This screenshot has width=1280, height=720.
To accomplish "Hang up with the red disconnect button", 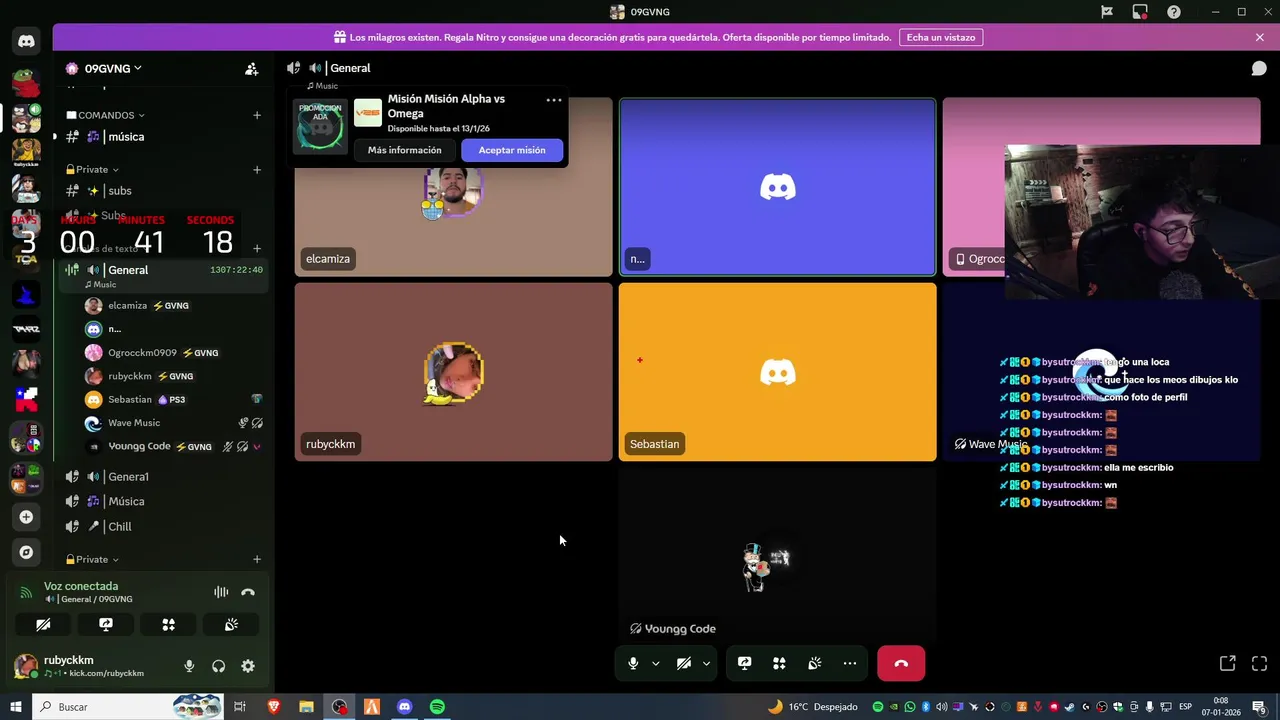I will coord(901,663).
